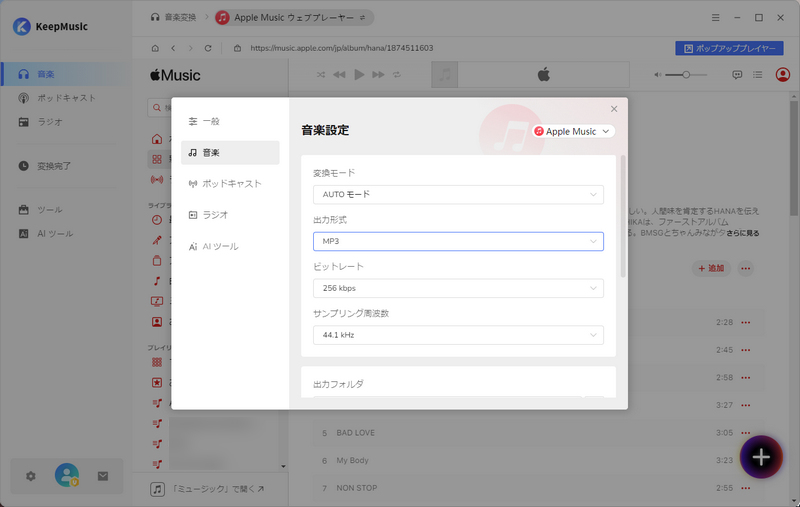
Task: Click the floating plus add button
Action: pos(761,457)
